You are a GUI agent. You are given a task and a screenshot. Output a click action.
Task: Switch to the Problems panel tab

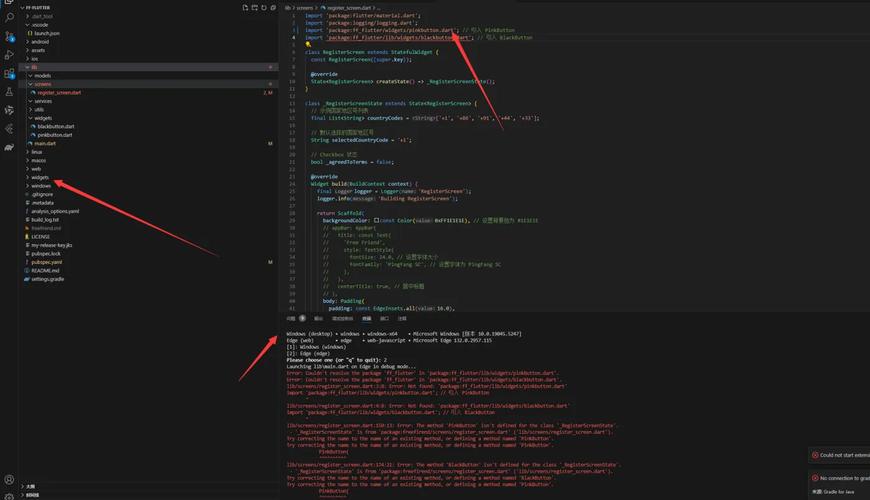(x=291, y=319)
